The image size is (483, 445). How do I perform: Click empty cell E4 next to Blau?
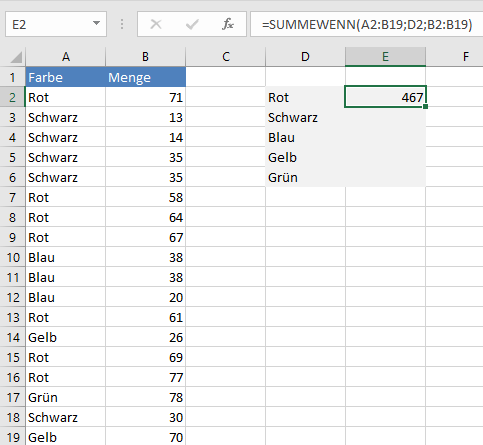(x=386, y=137)
